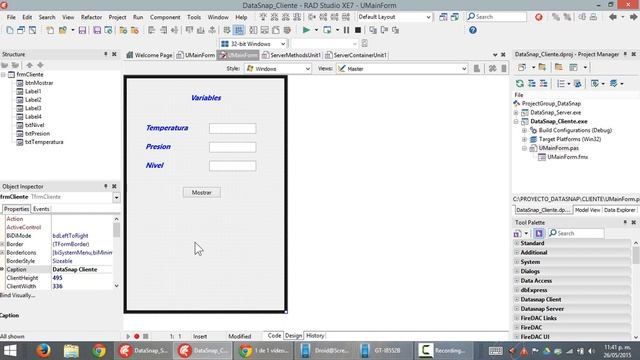Open Firefox from the taskbar

[43, 351]
